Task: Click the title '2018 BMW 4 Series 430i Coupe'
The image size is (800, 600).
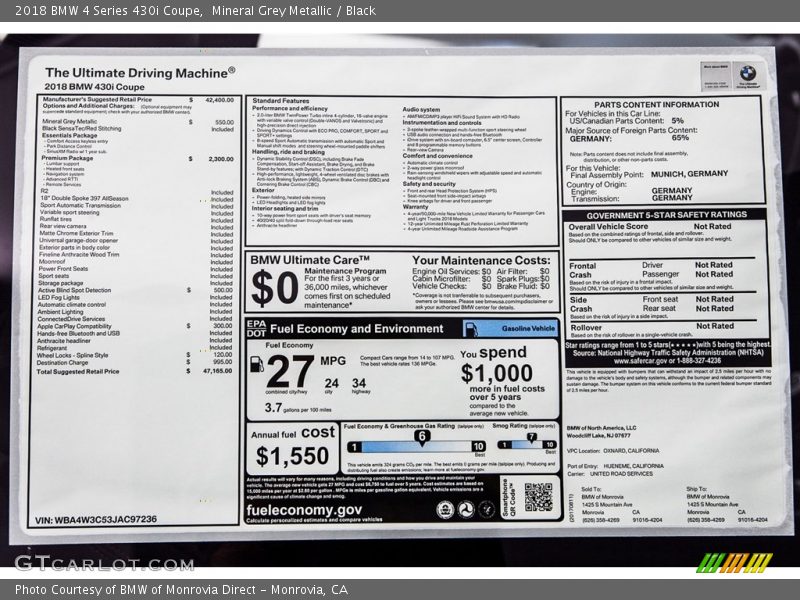Action: tap(108, 11)
